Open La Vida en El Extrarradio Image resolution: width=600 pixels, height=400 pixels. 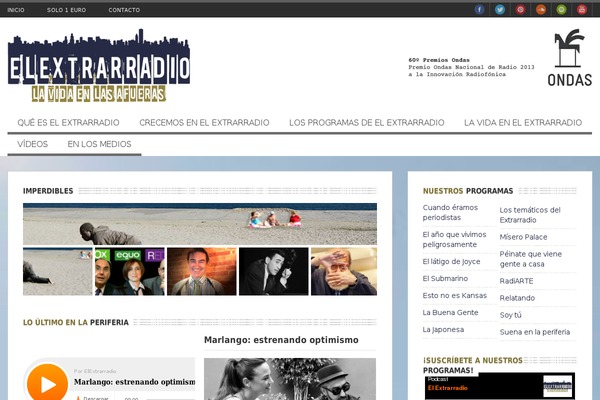[523, 122]
